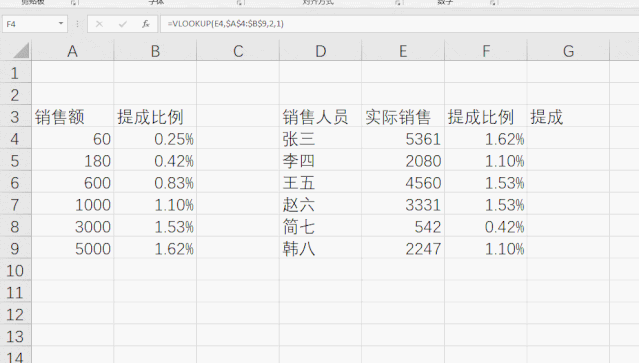Select cell with value 1000
The height and width of the screenshot is (363, 639).
pyautogui.click(x=73, y=205)
